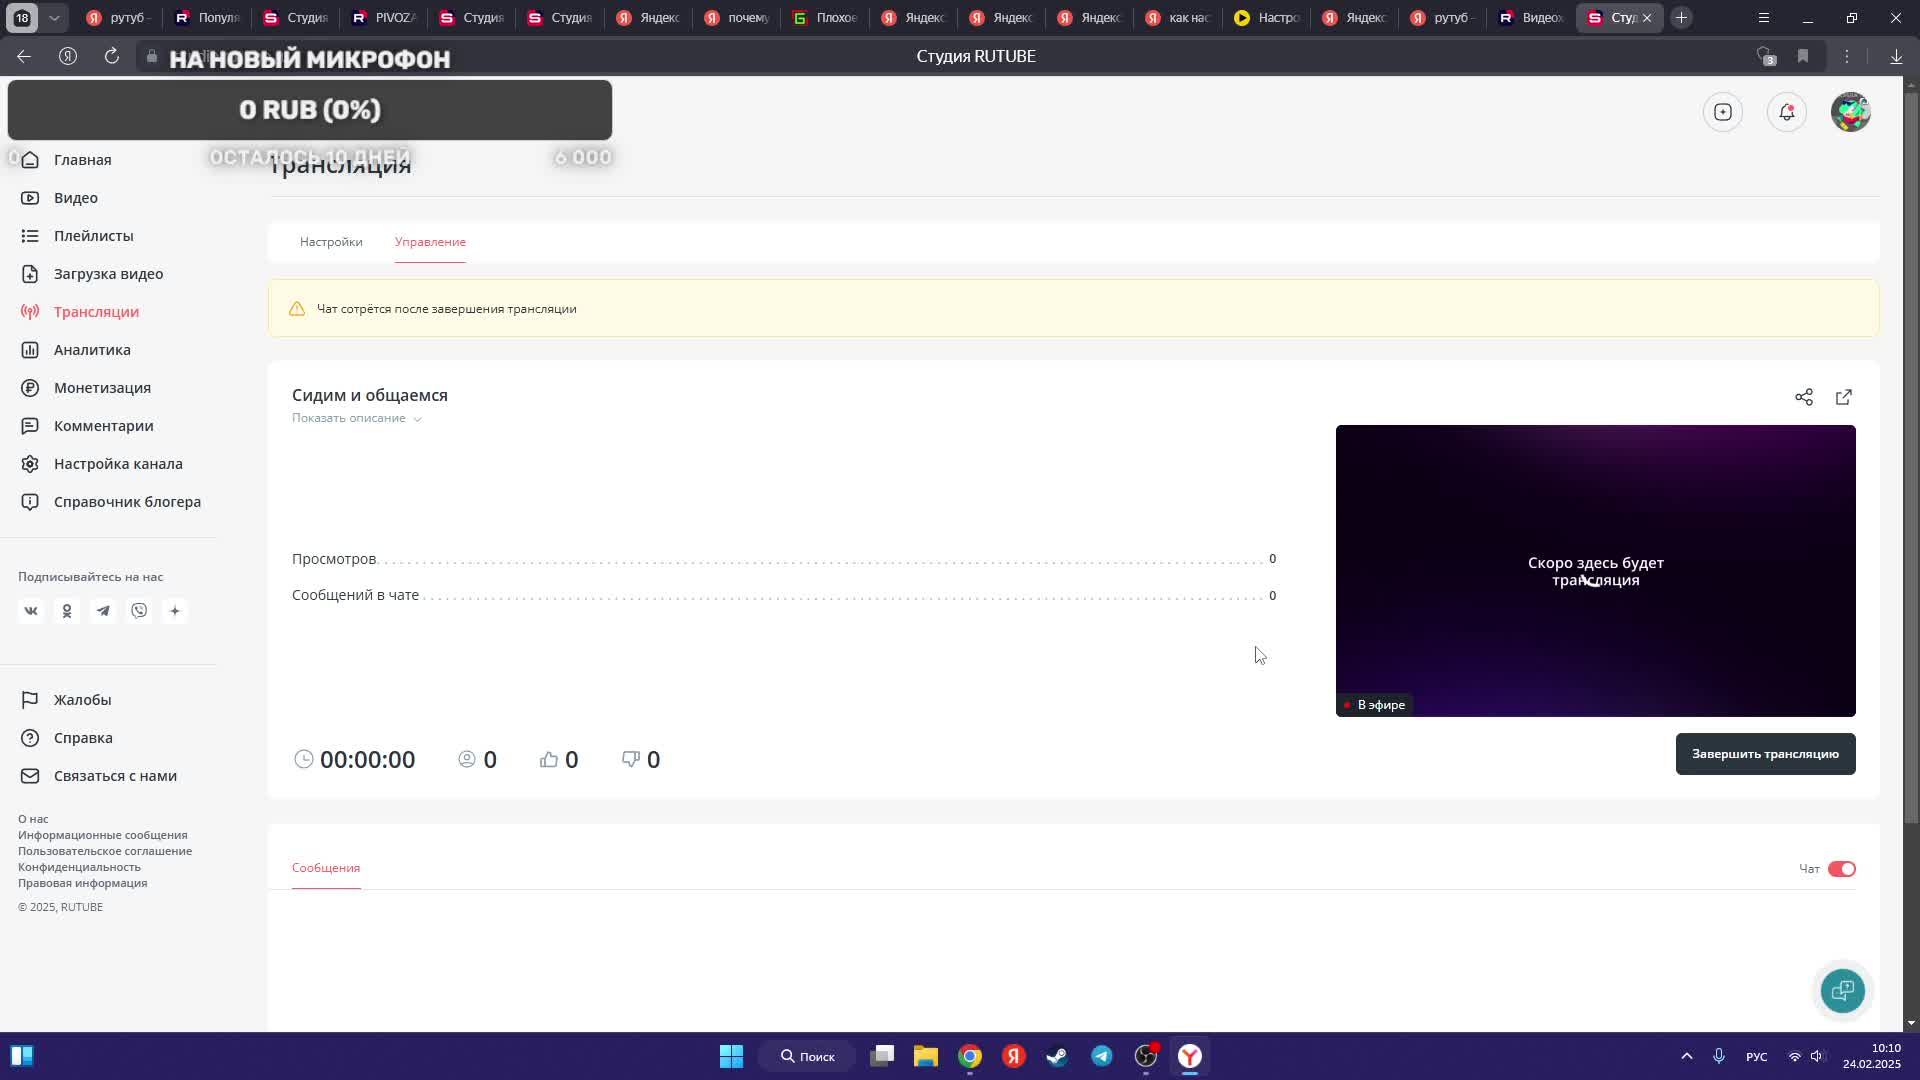Reload the page with refresh icon
The width and height of the screenshot is (1920, 1080).
[x=112, y=56]
